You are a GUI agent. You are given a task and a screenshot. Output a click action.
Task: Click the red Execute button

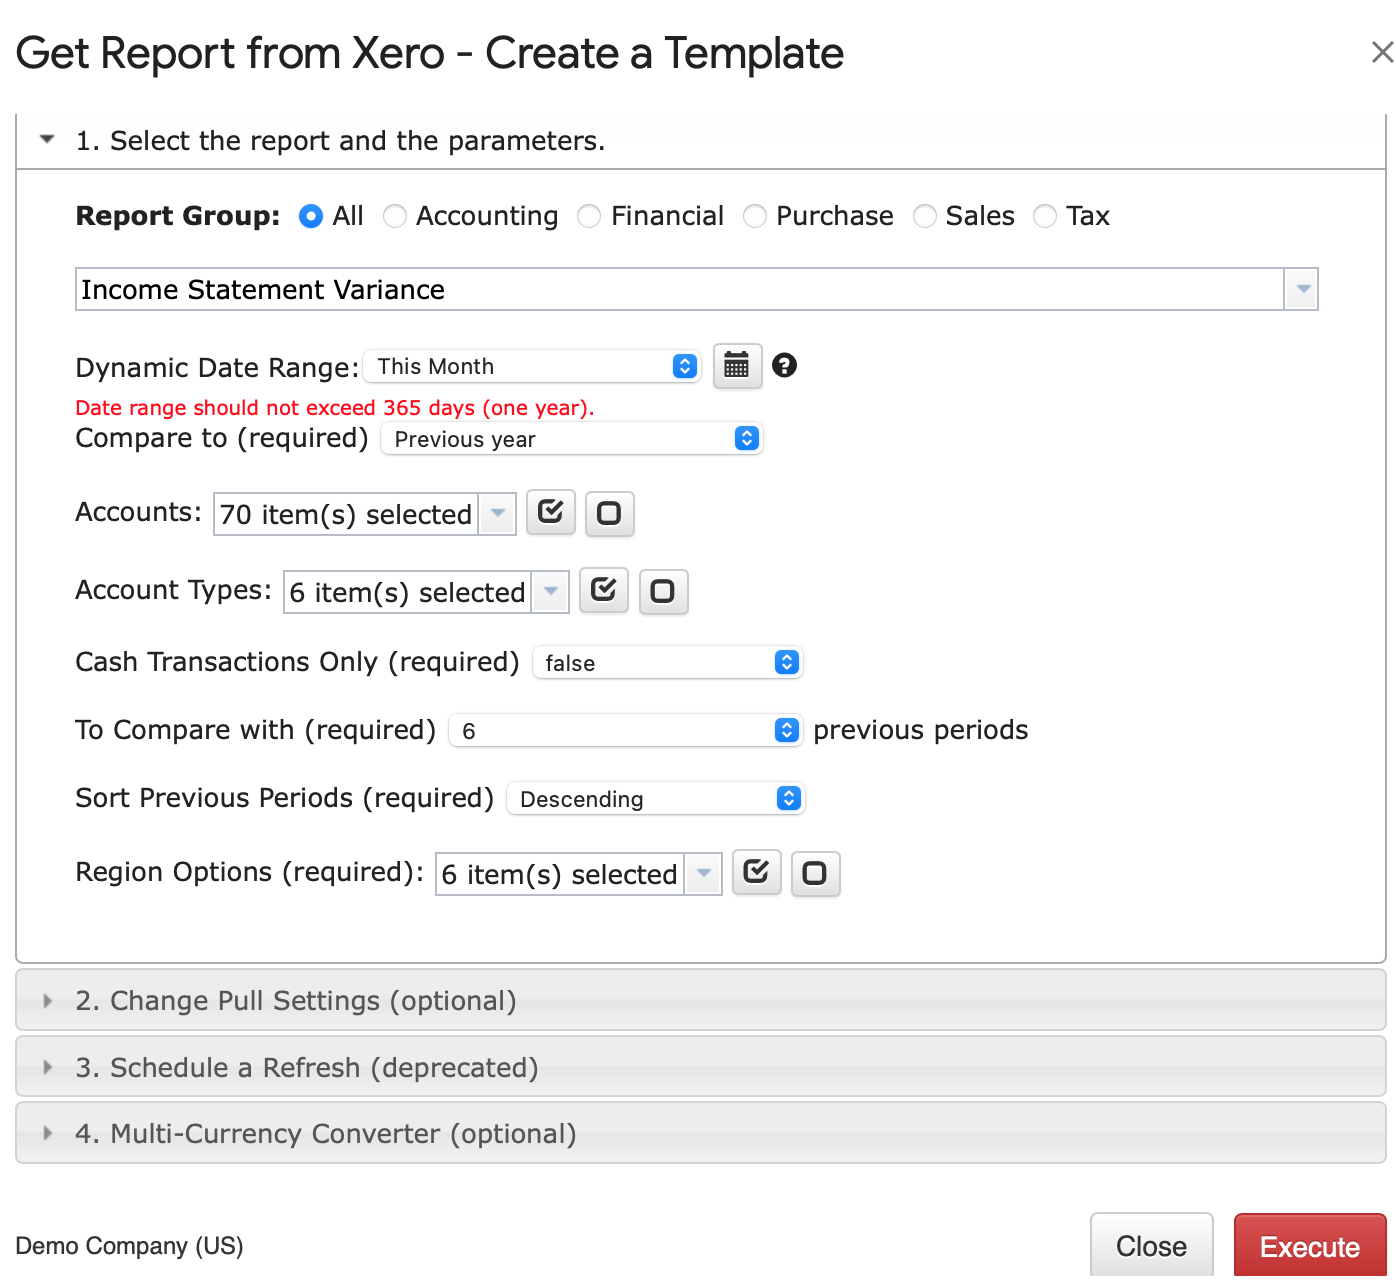[x=1310, y=1247]
